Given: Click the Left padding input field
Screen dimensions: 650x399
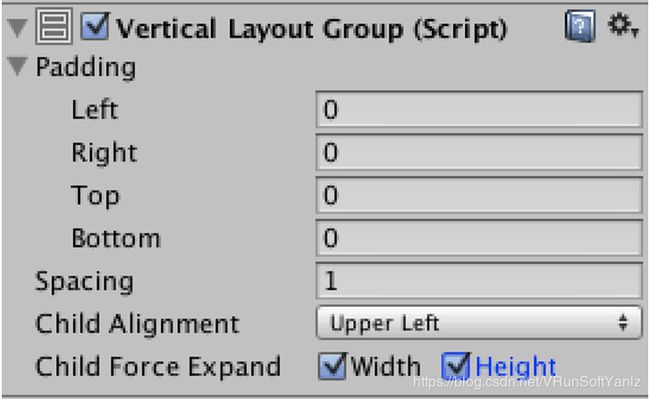Looking at the screenshot, I should tap(479, 109).
